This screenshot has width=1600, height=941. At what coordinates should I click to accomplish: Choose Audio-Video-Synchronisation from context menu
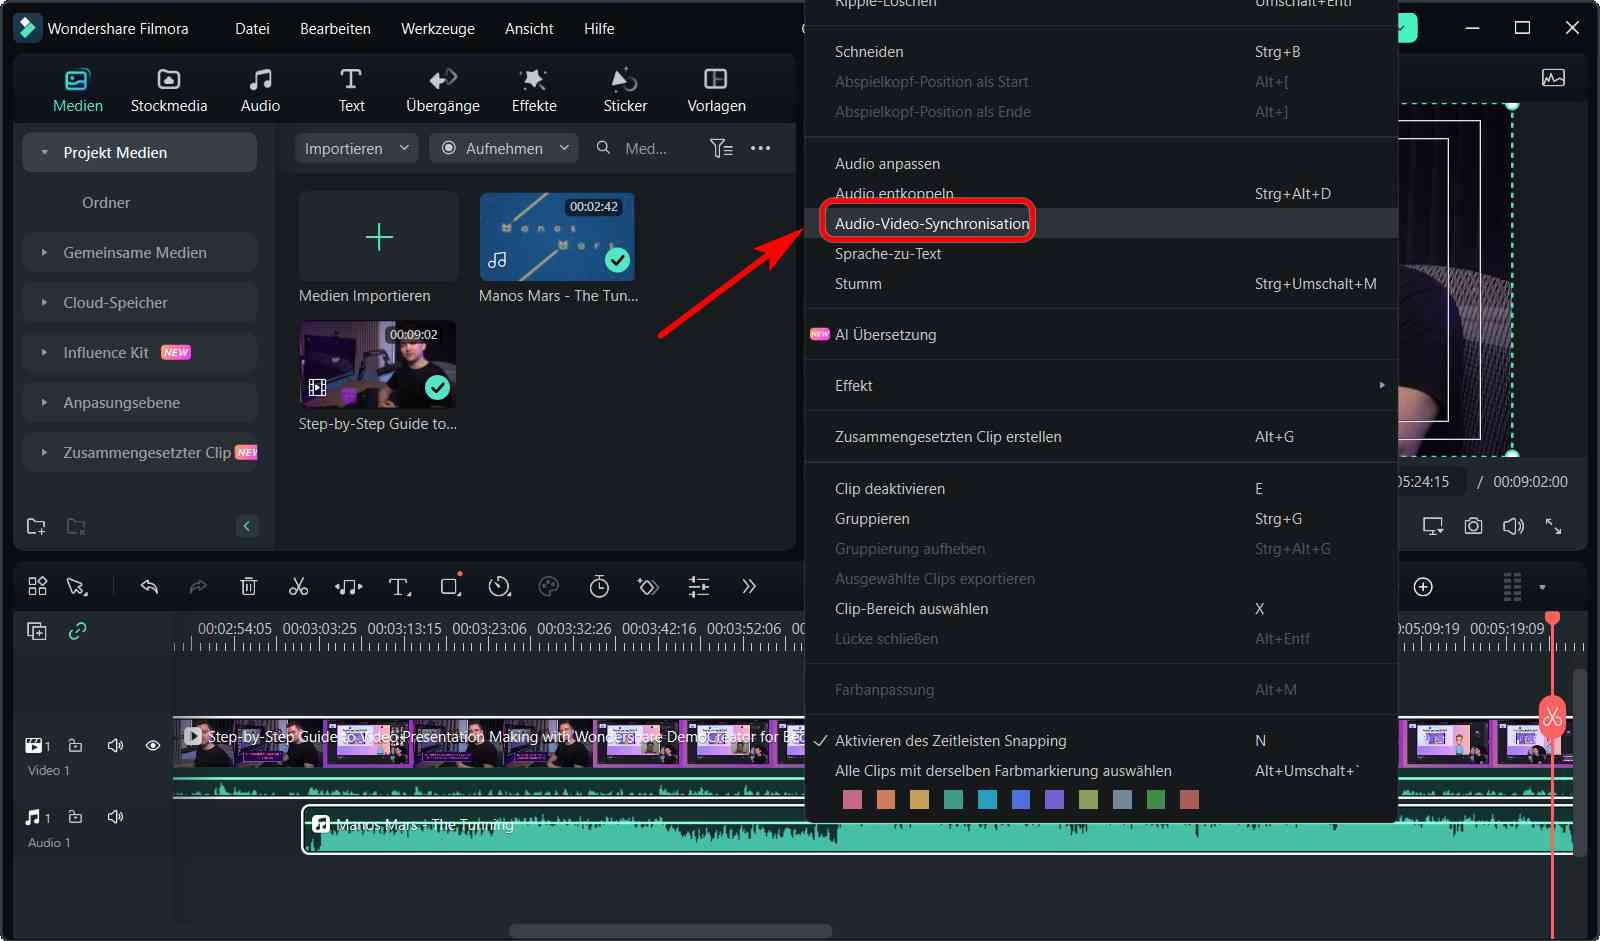click(1101, 223)
